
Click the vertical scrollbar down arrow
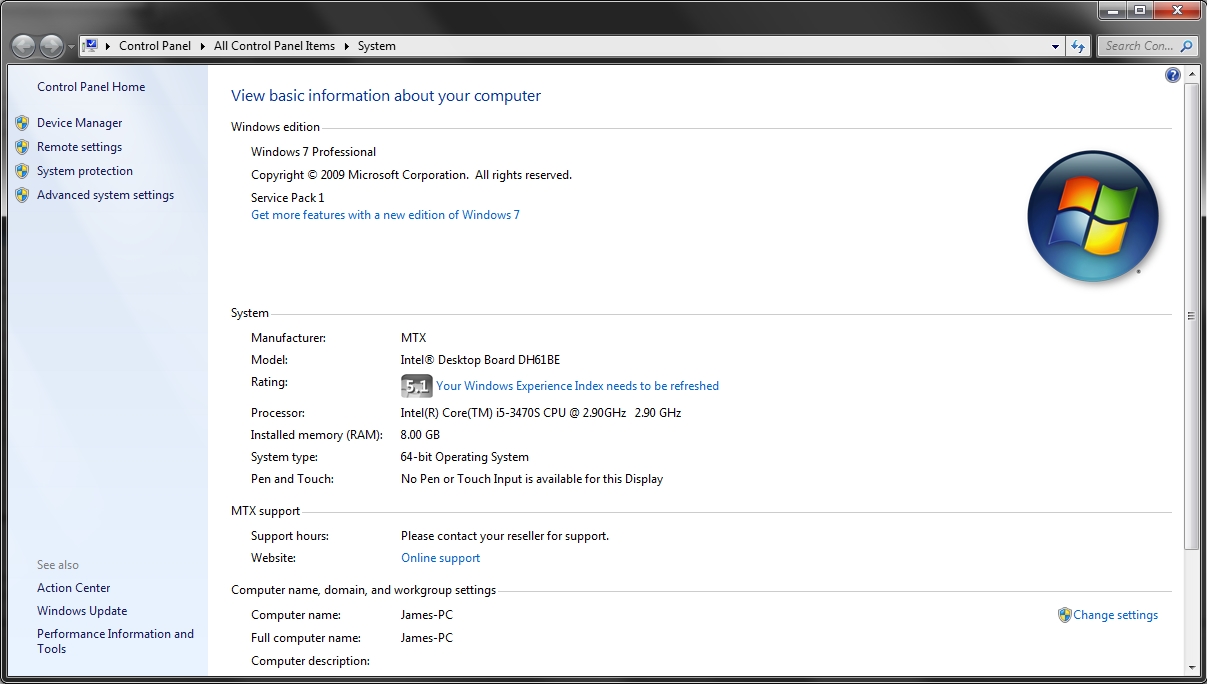click(1190, 667)
